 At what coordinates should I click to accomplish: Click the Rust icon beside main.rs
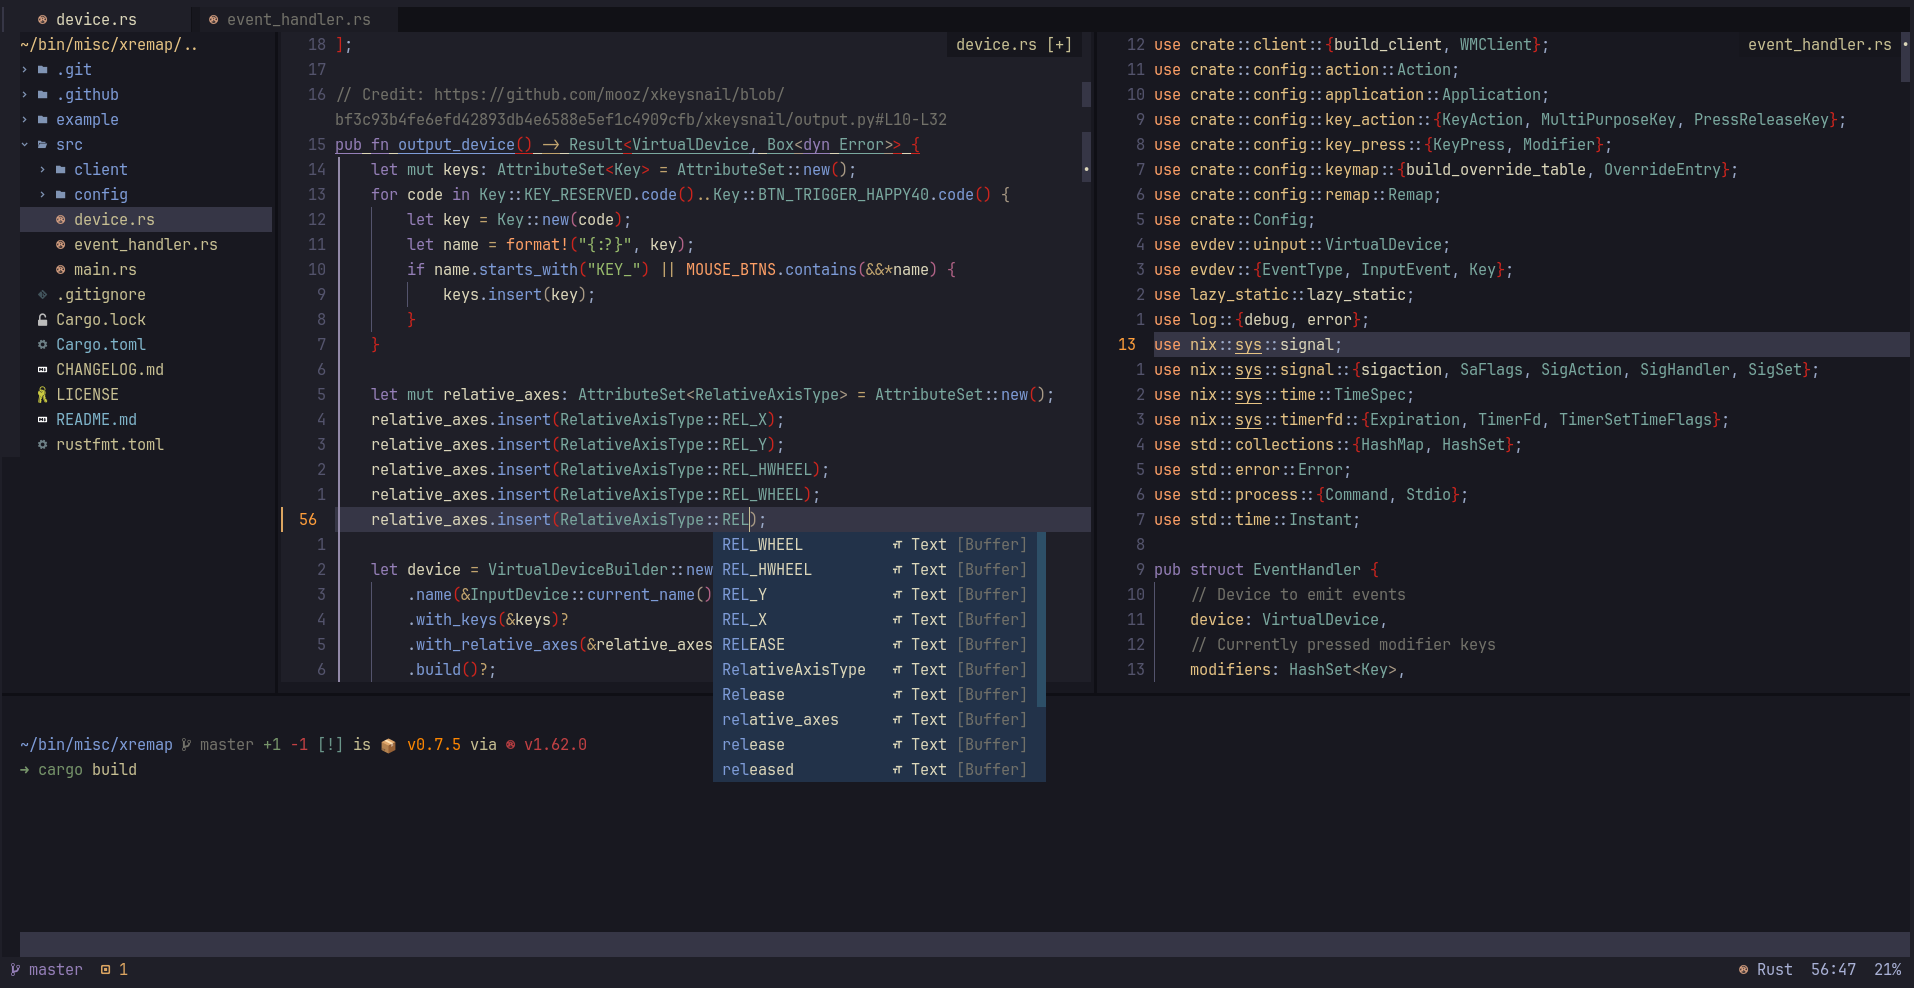60,269
